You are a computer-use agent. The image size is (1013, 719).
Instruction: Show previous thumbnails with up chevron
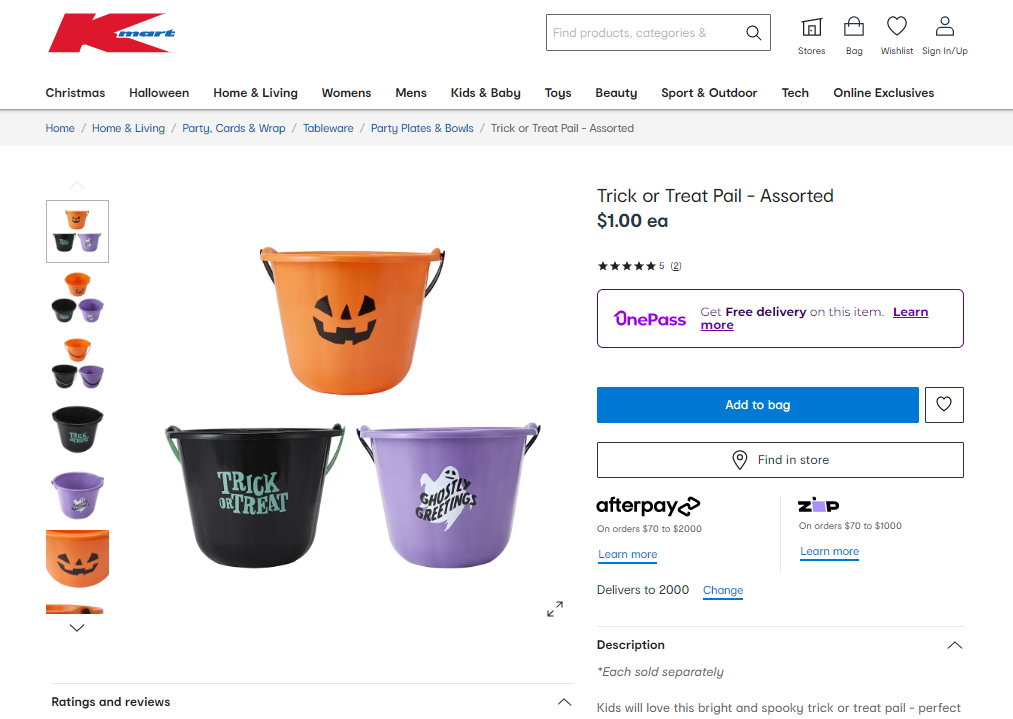(x=77, y=185)
